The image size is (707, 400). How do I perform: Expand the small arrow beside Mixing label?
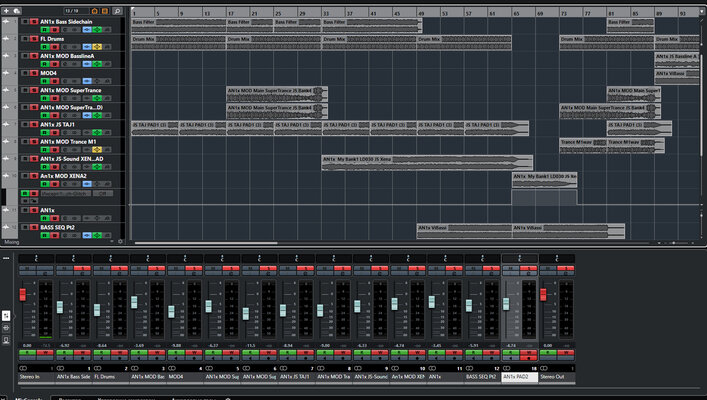pyautogui.click(x=112, y=242)
